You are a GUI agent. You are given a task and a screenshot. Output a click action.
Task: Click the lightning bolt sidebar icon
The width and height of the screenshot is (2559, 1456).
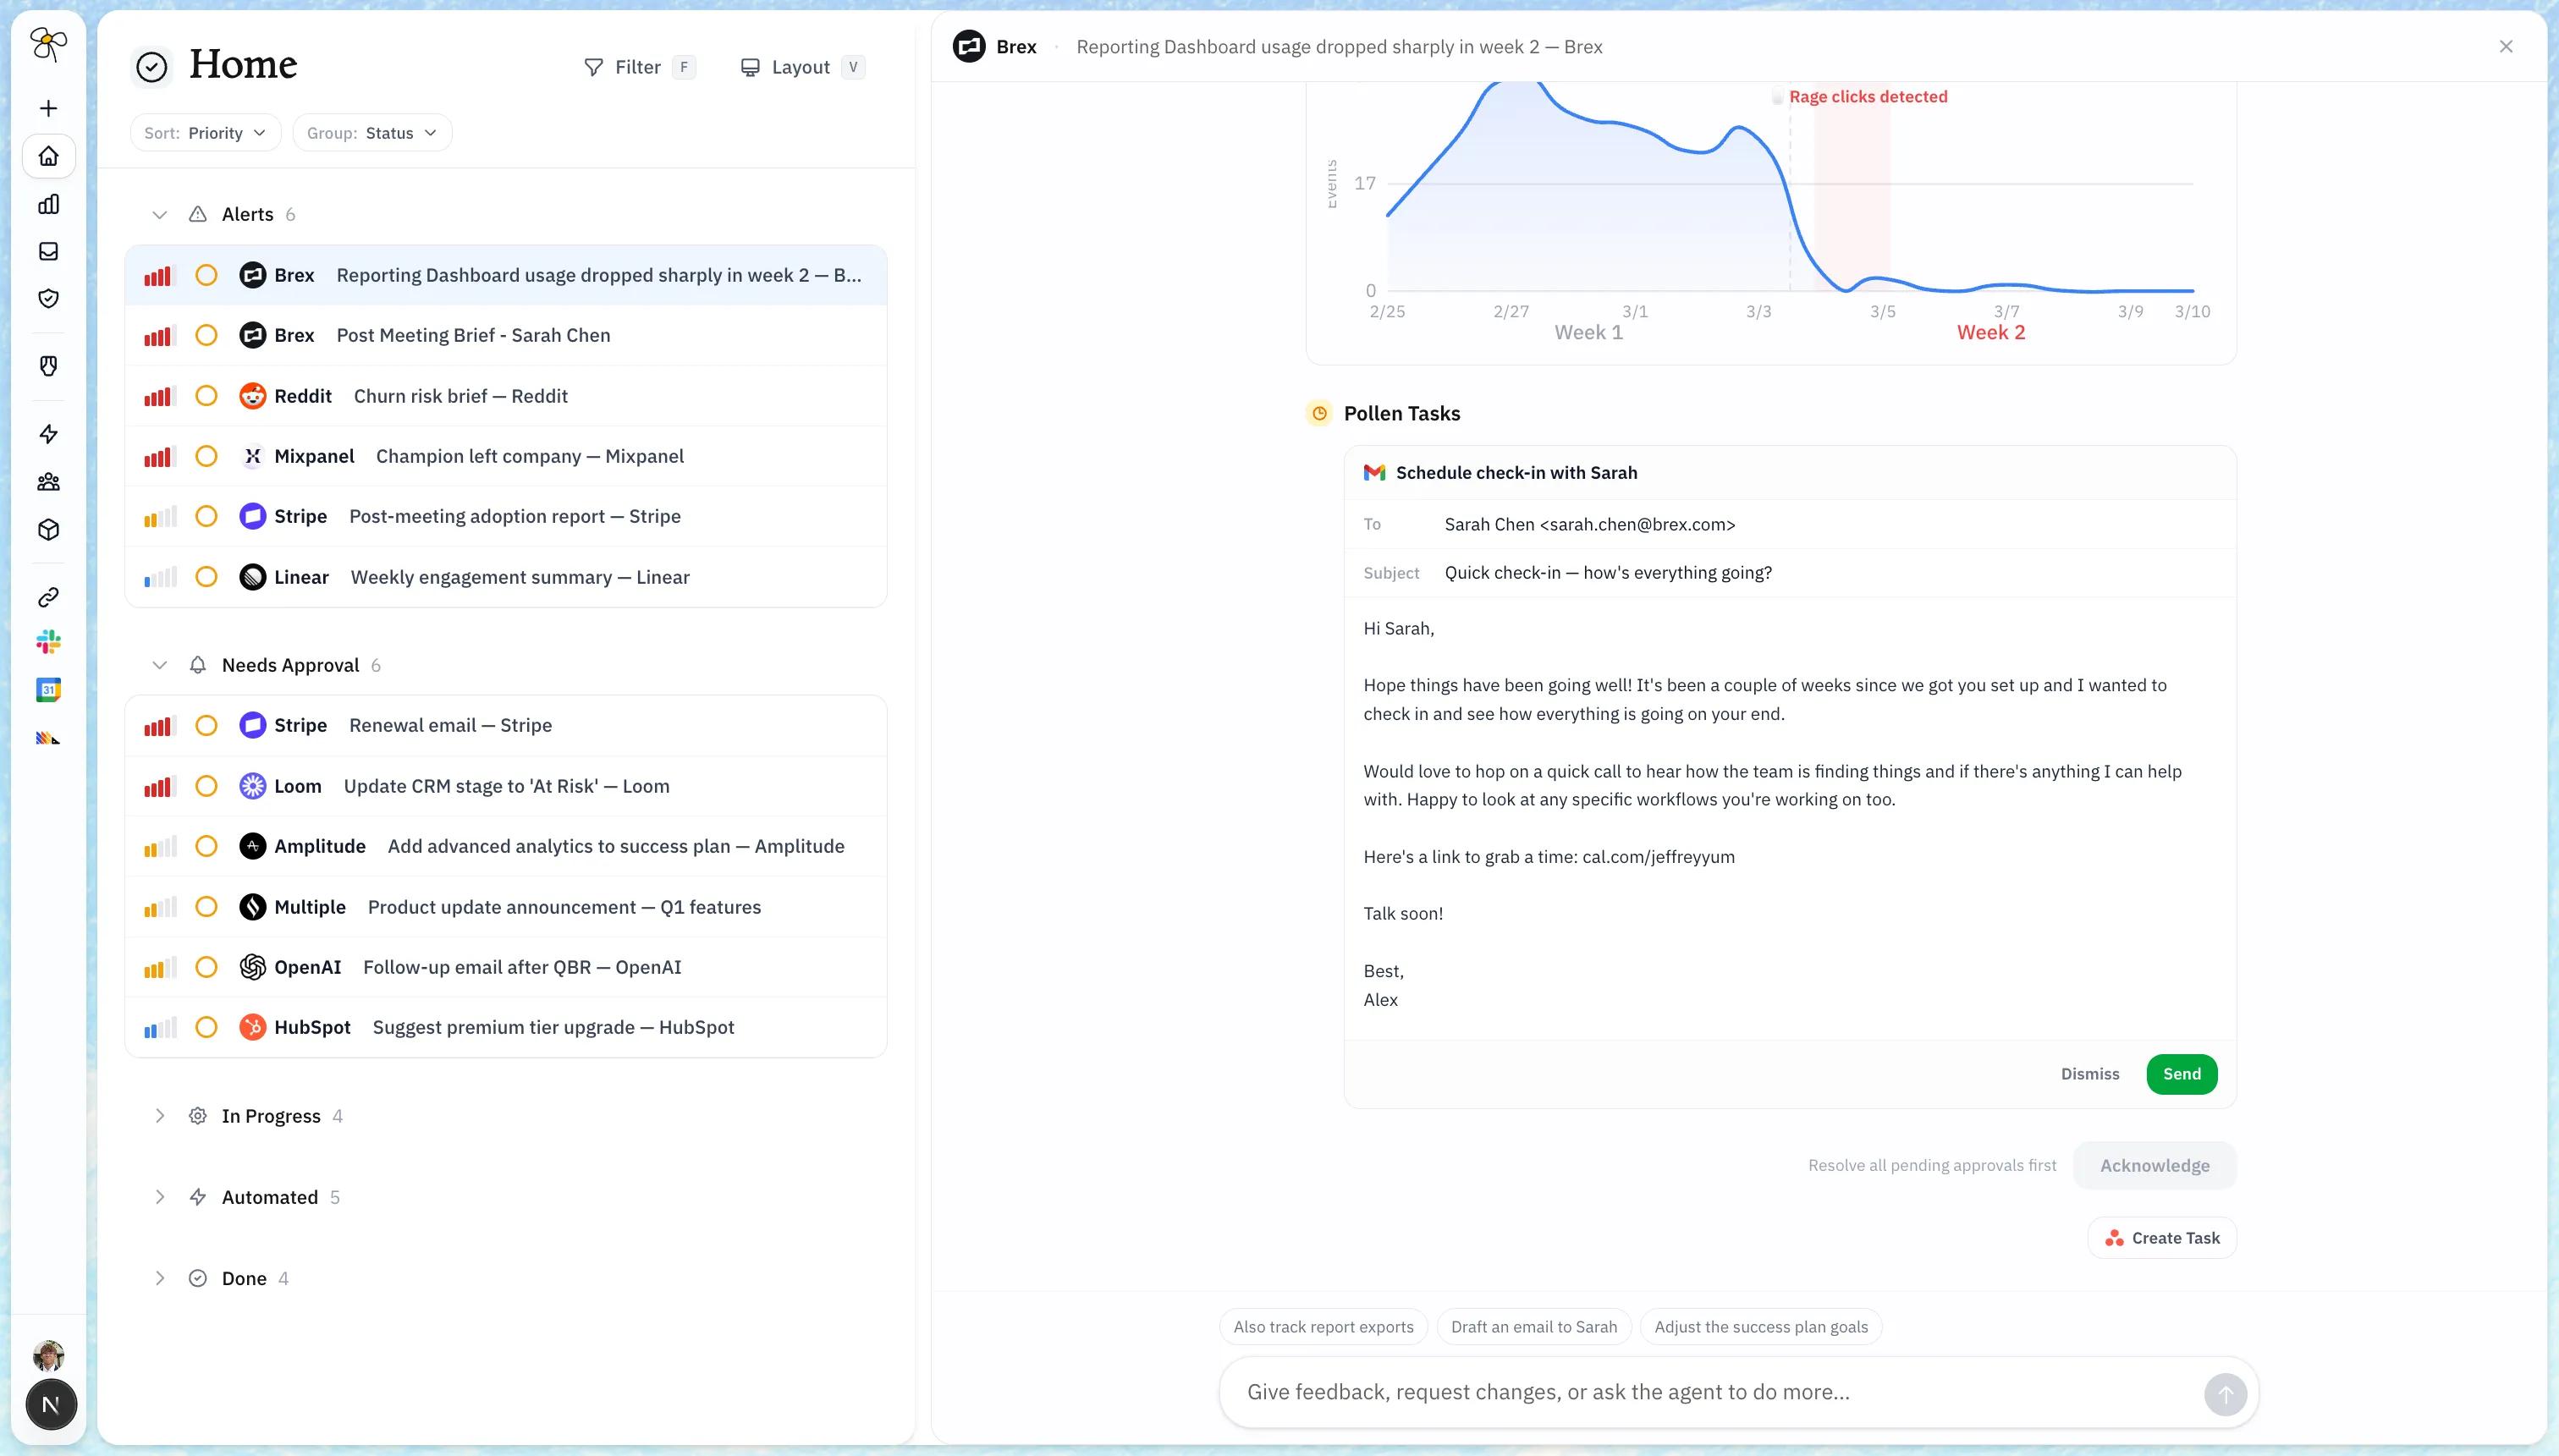coord(48,433)
